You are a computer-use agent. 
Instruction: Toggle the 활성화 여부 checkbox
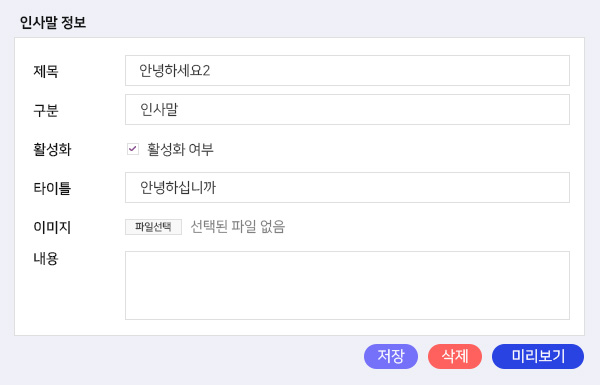pyautogui.click(x=133, y=149)
